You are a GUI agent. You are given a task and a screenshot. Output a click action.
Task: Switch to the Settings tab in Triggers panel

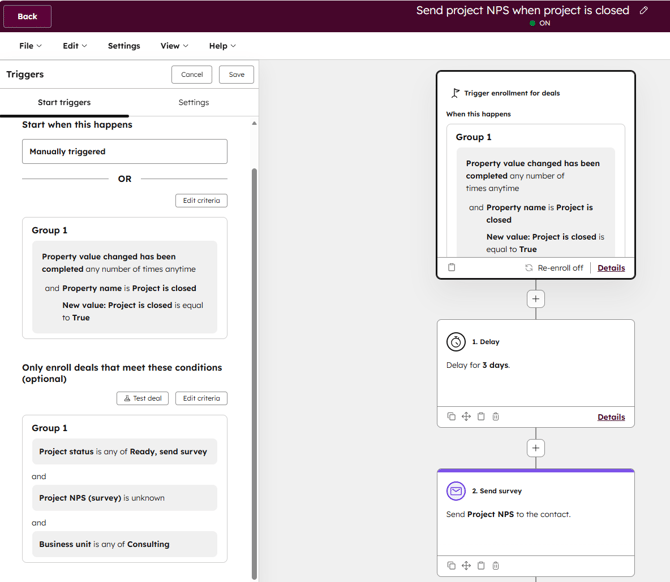pyautogui.click(x=193, y=102)
